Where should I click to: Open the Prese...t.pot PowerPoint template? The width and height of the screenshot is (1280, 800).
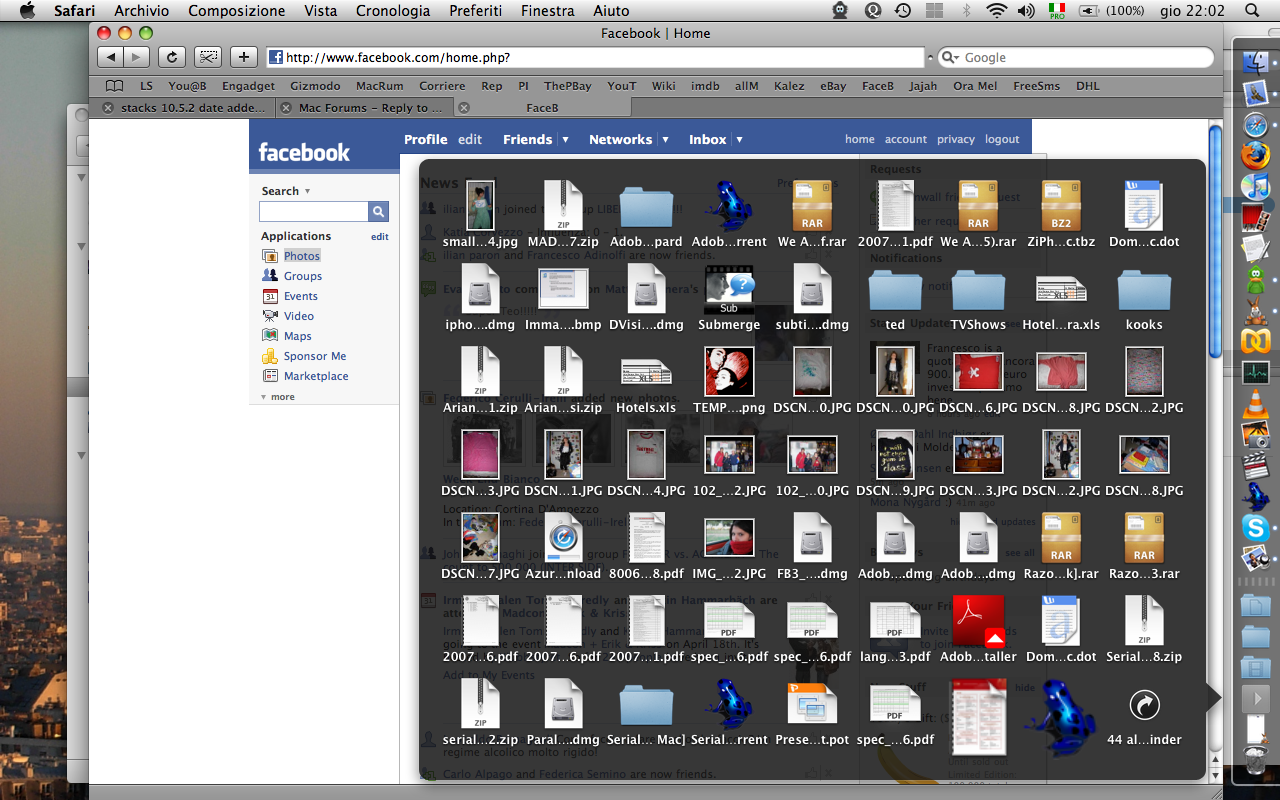[812, 706]
